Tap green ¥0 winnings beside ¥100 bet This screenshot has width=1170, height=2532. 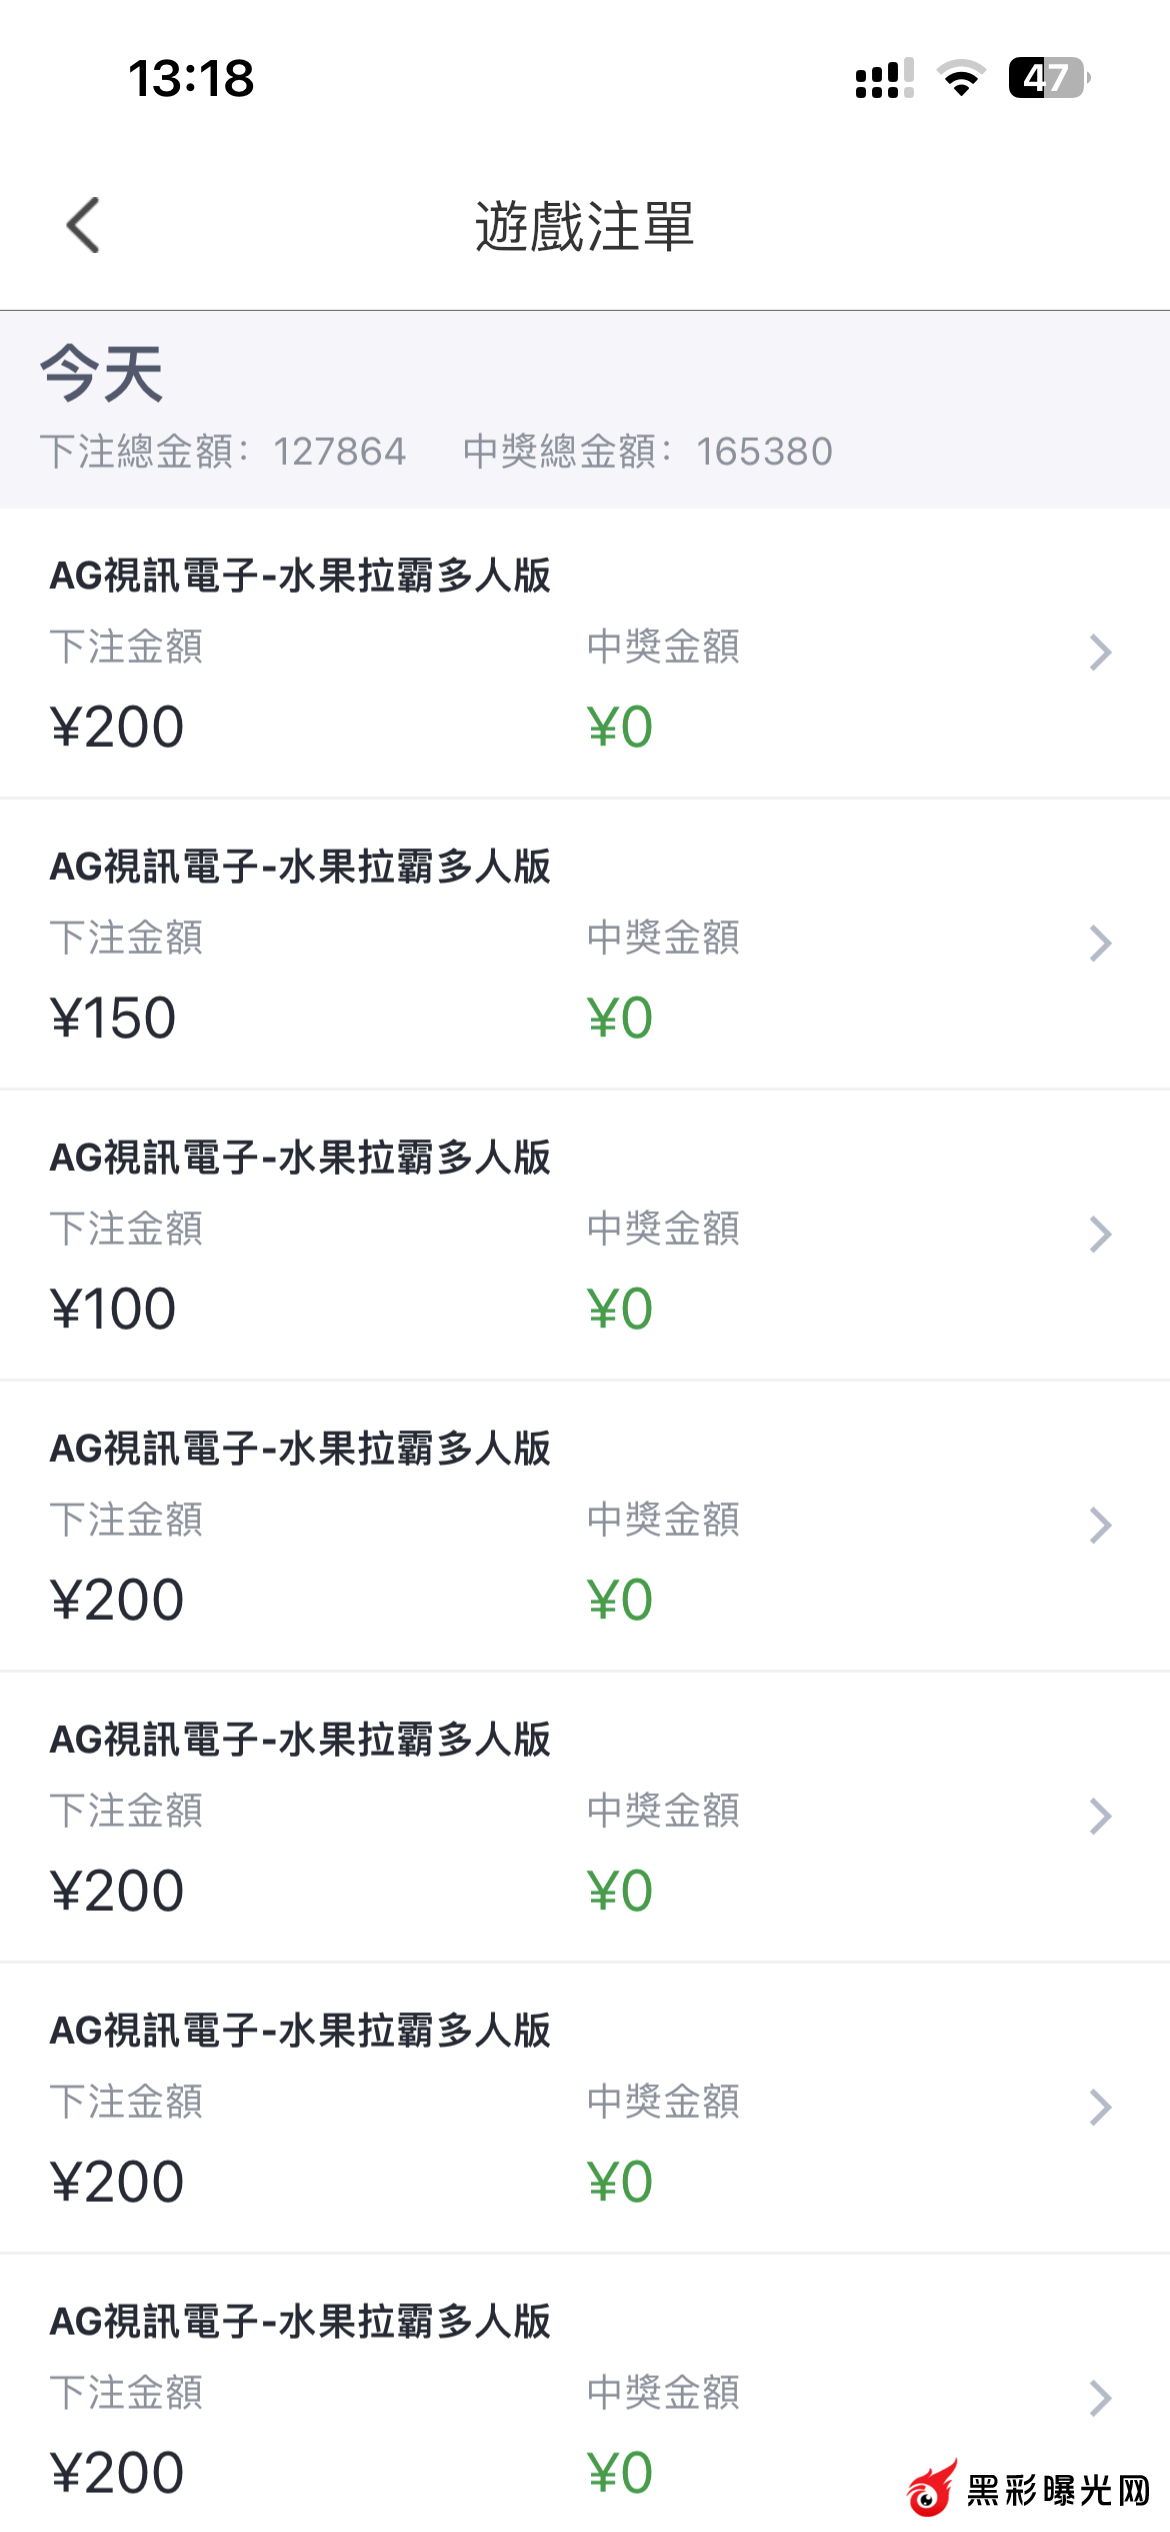pyautogui.click(x=620, y=1309)
